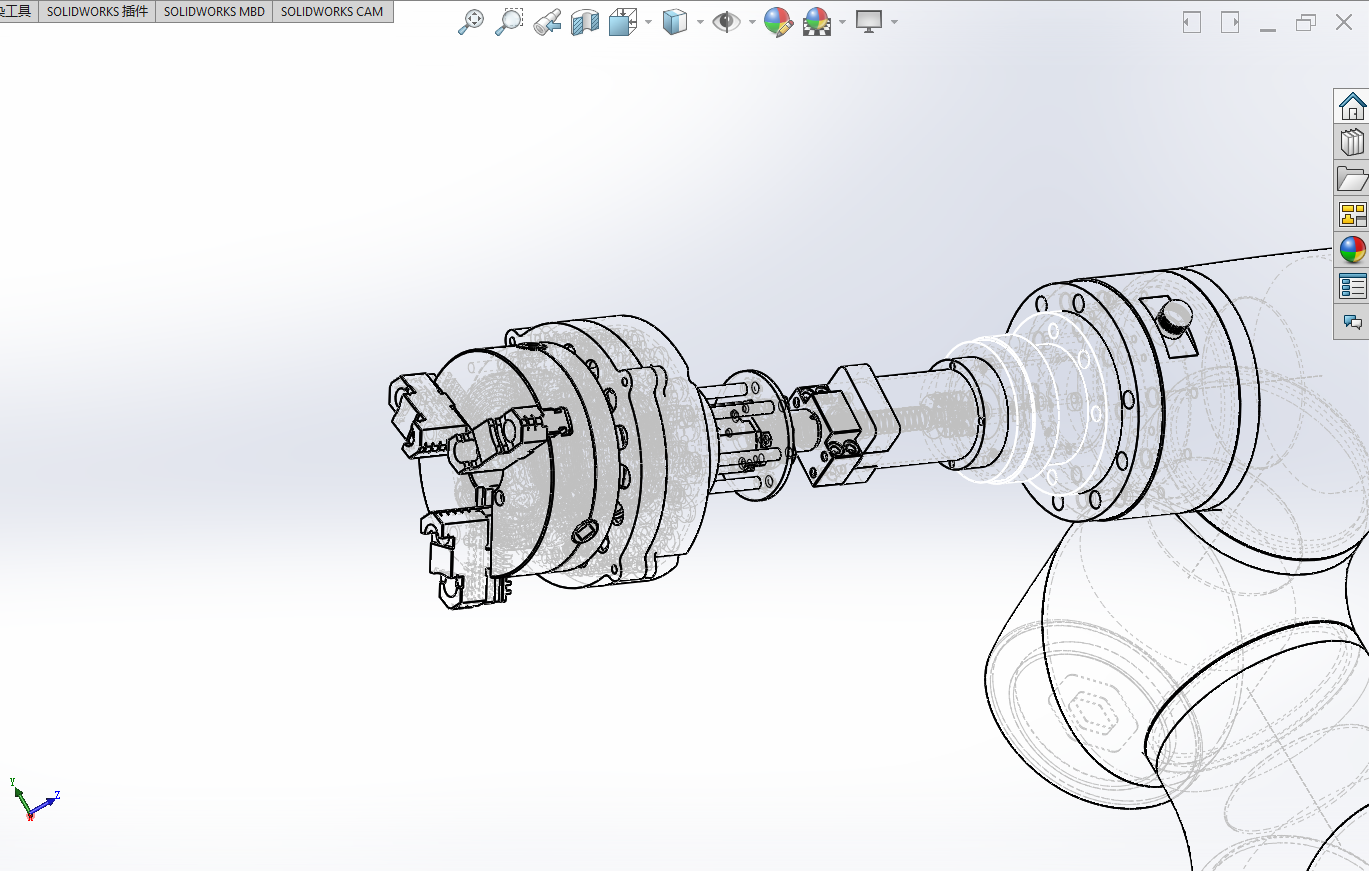Open the SOLIDWORKS MBD tab
The width and height of the screenshot is (1369, 871).
click(x=214, y=12)
